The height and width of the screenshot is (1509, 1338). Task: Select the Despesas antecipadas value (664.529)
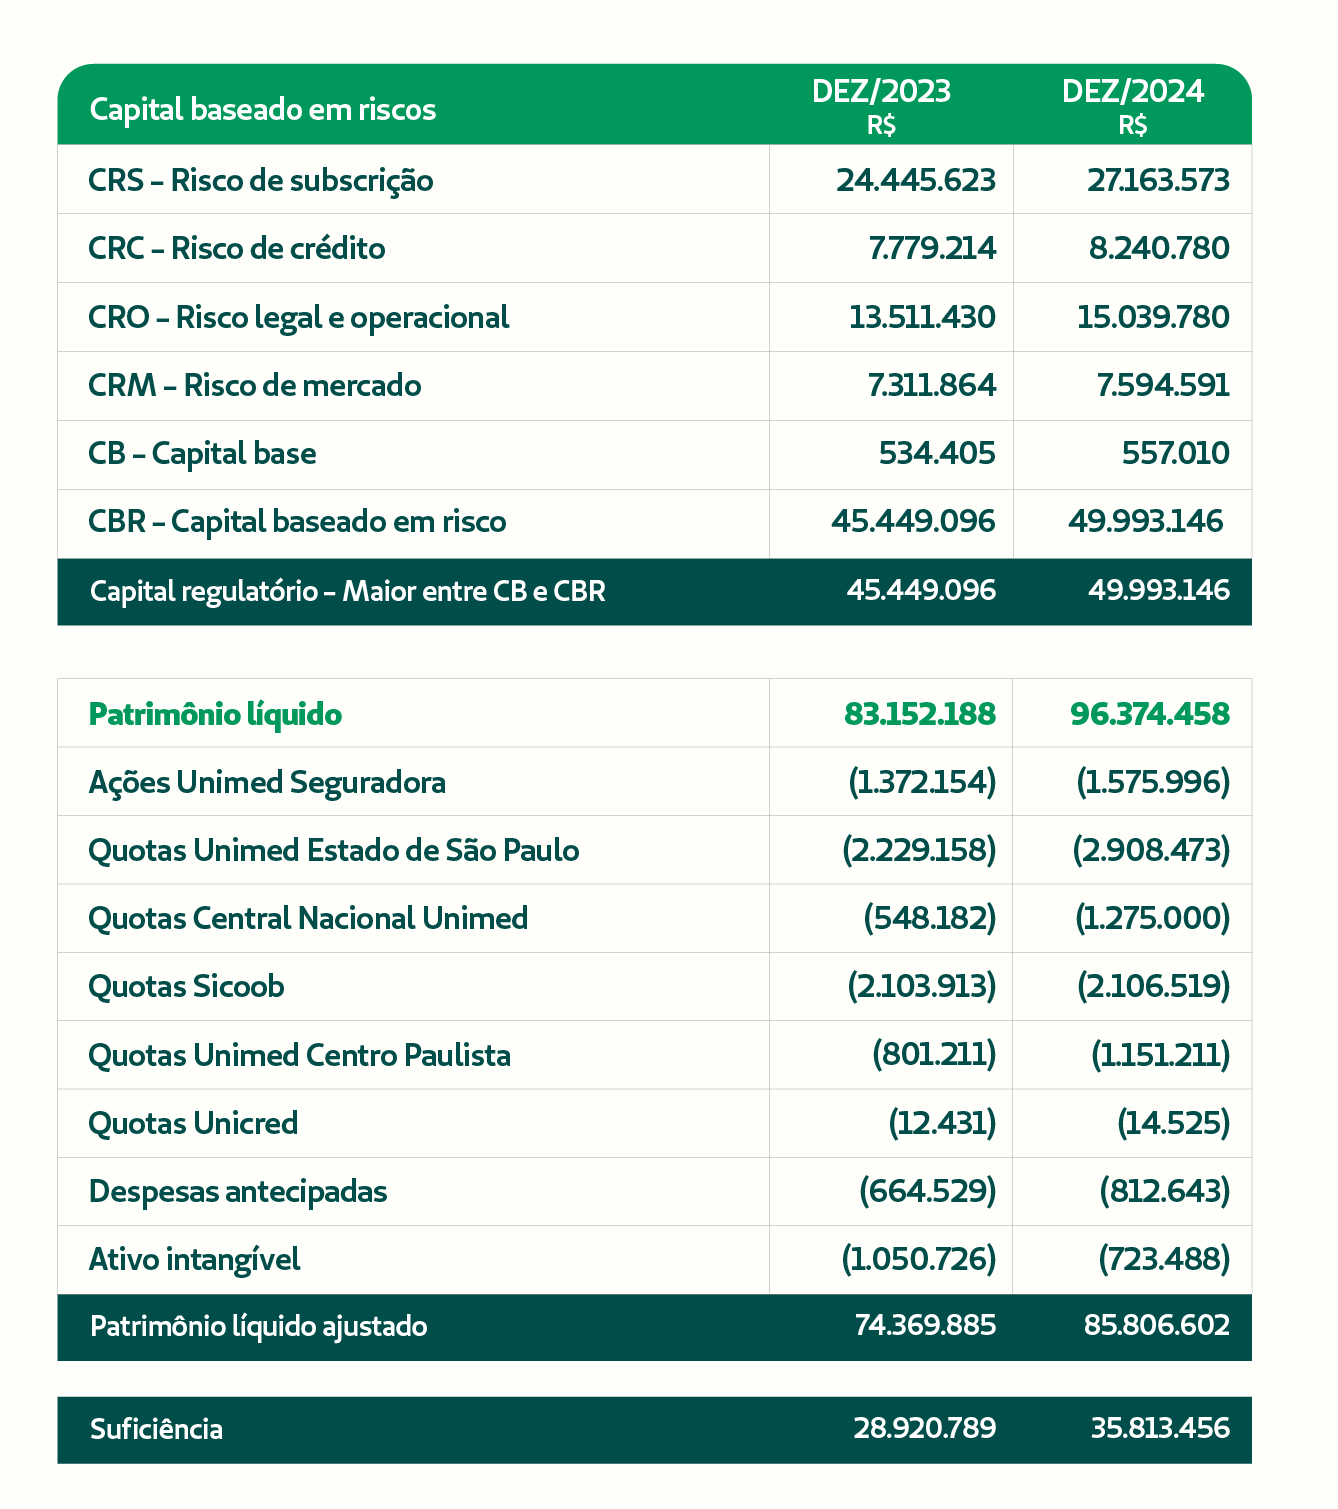pos(928,1192)
